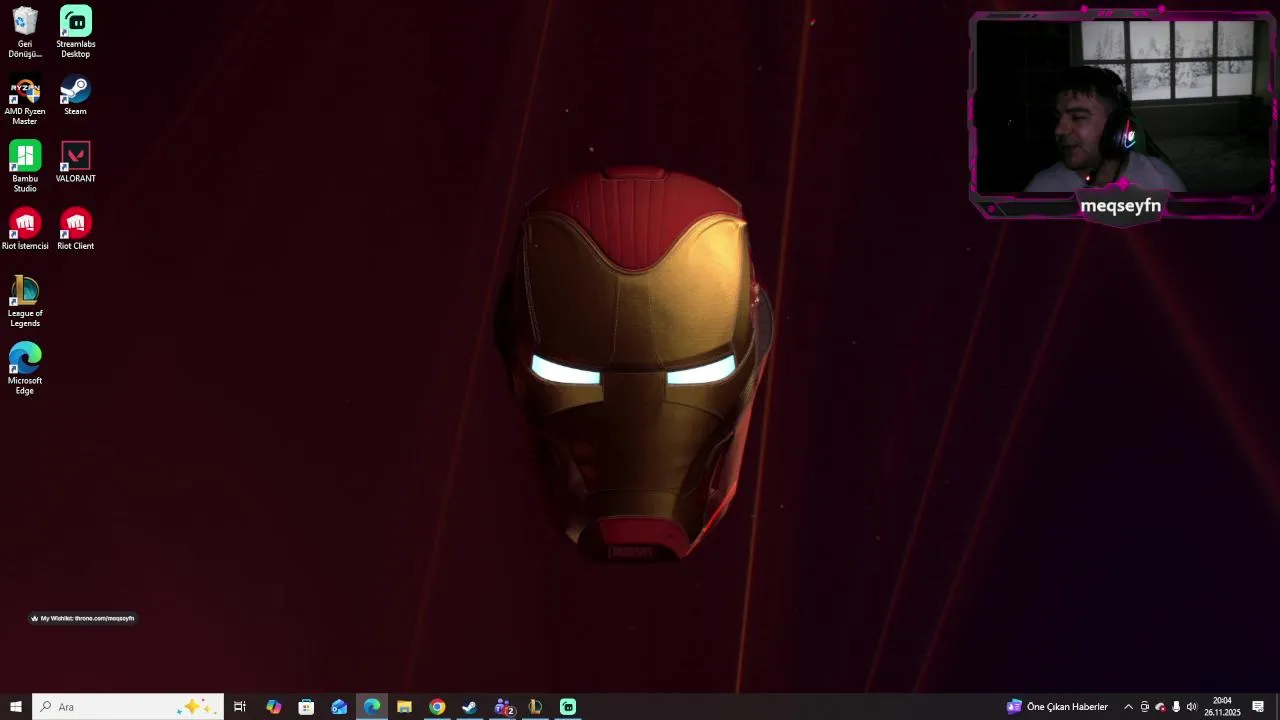Select the Bambu Studio desktop icon
This screenshot has width=1280, height=720.
pyautogui.click(x=25, y=166)
